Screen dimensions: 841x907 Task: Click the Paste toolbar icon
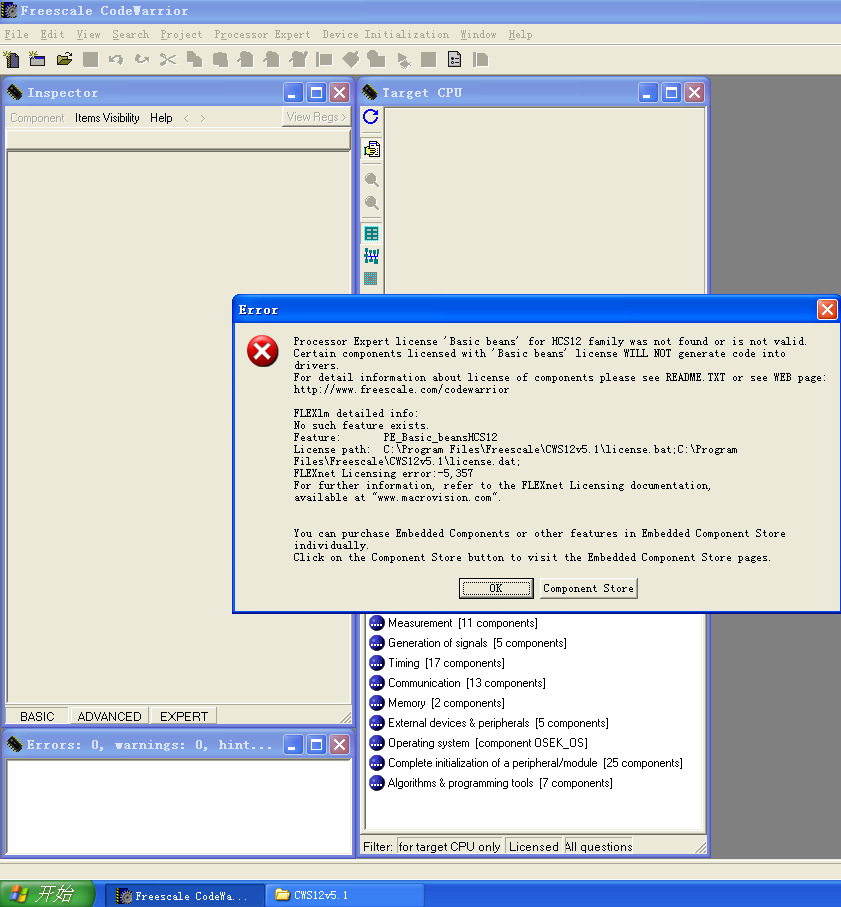220,60
